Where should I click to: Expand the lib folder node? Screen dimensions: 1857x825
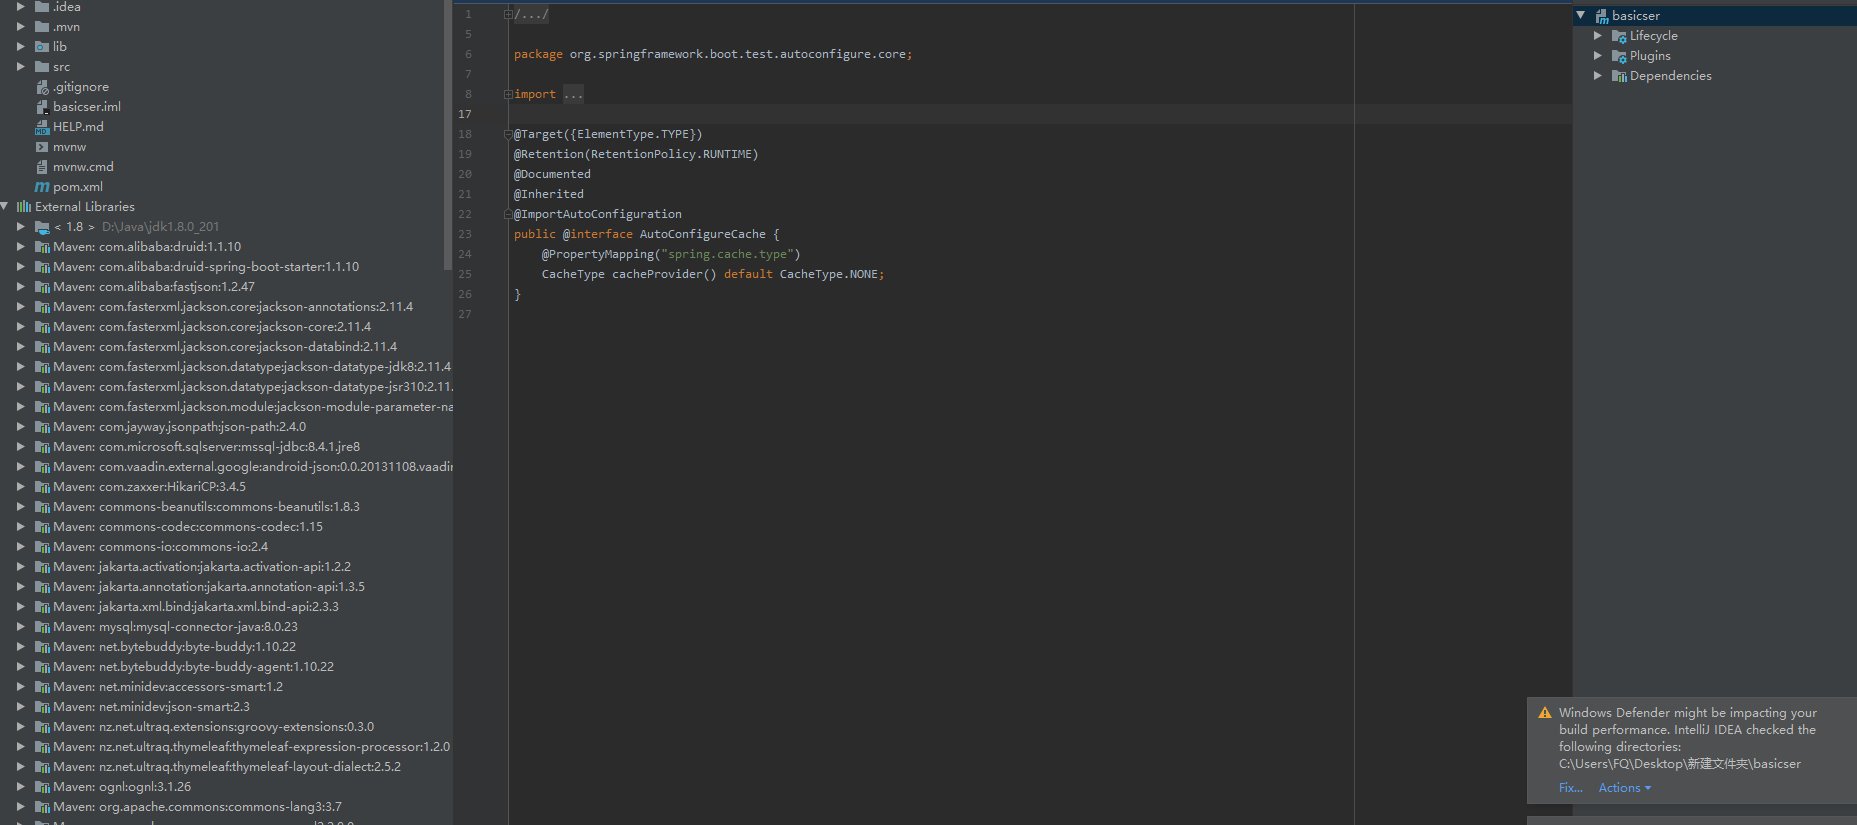20,47
